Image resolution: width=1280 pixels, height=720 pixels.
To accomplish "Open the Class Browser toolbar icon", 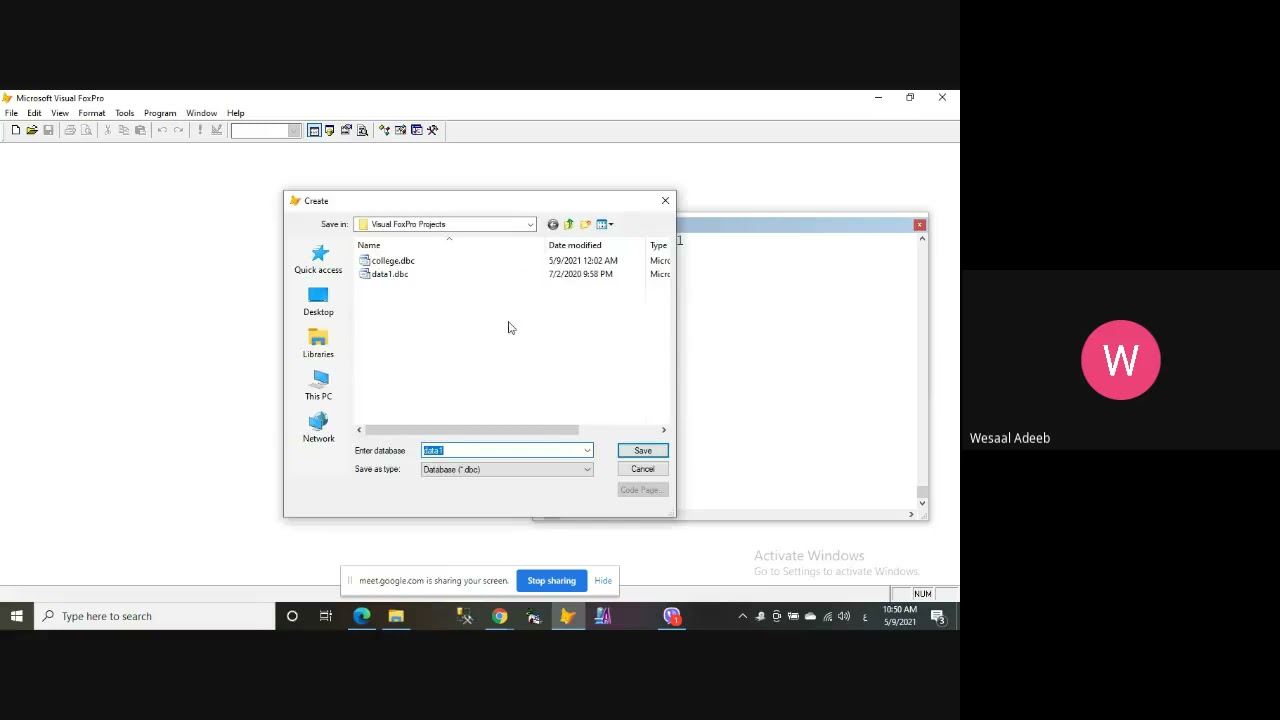I will pos(384,130).
